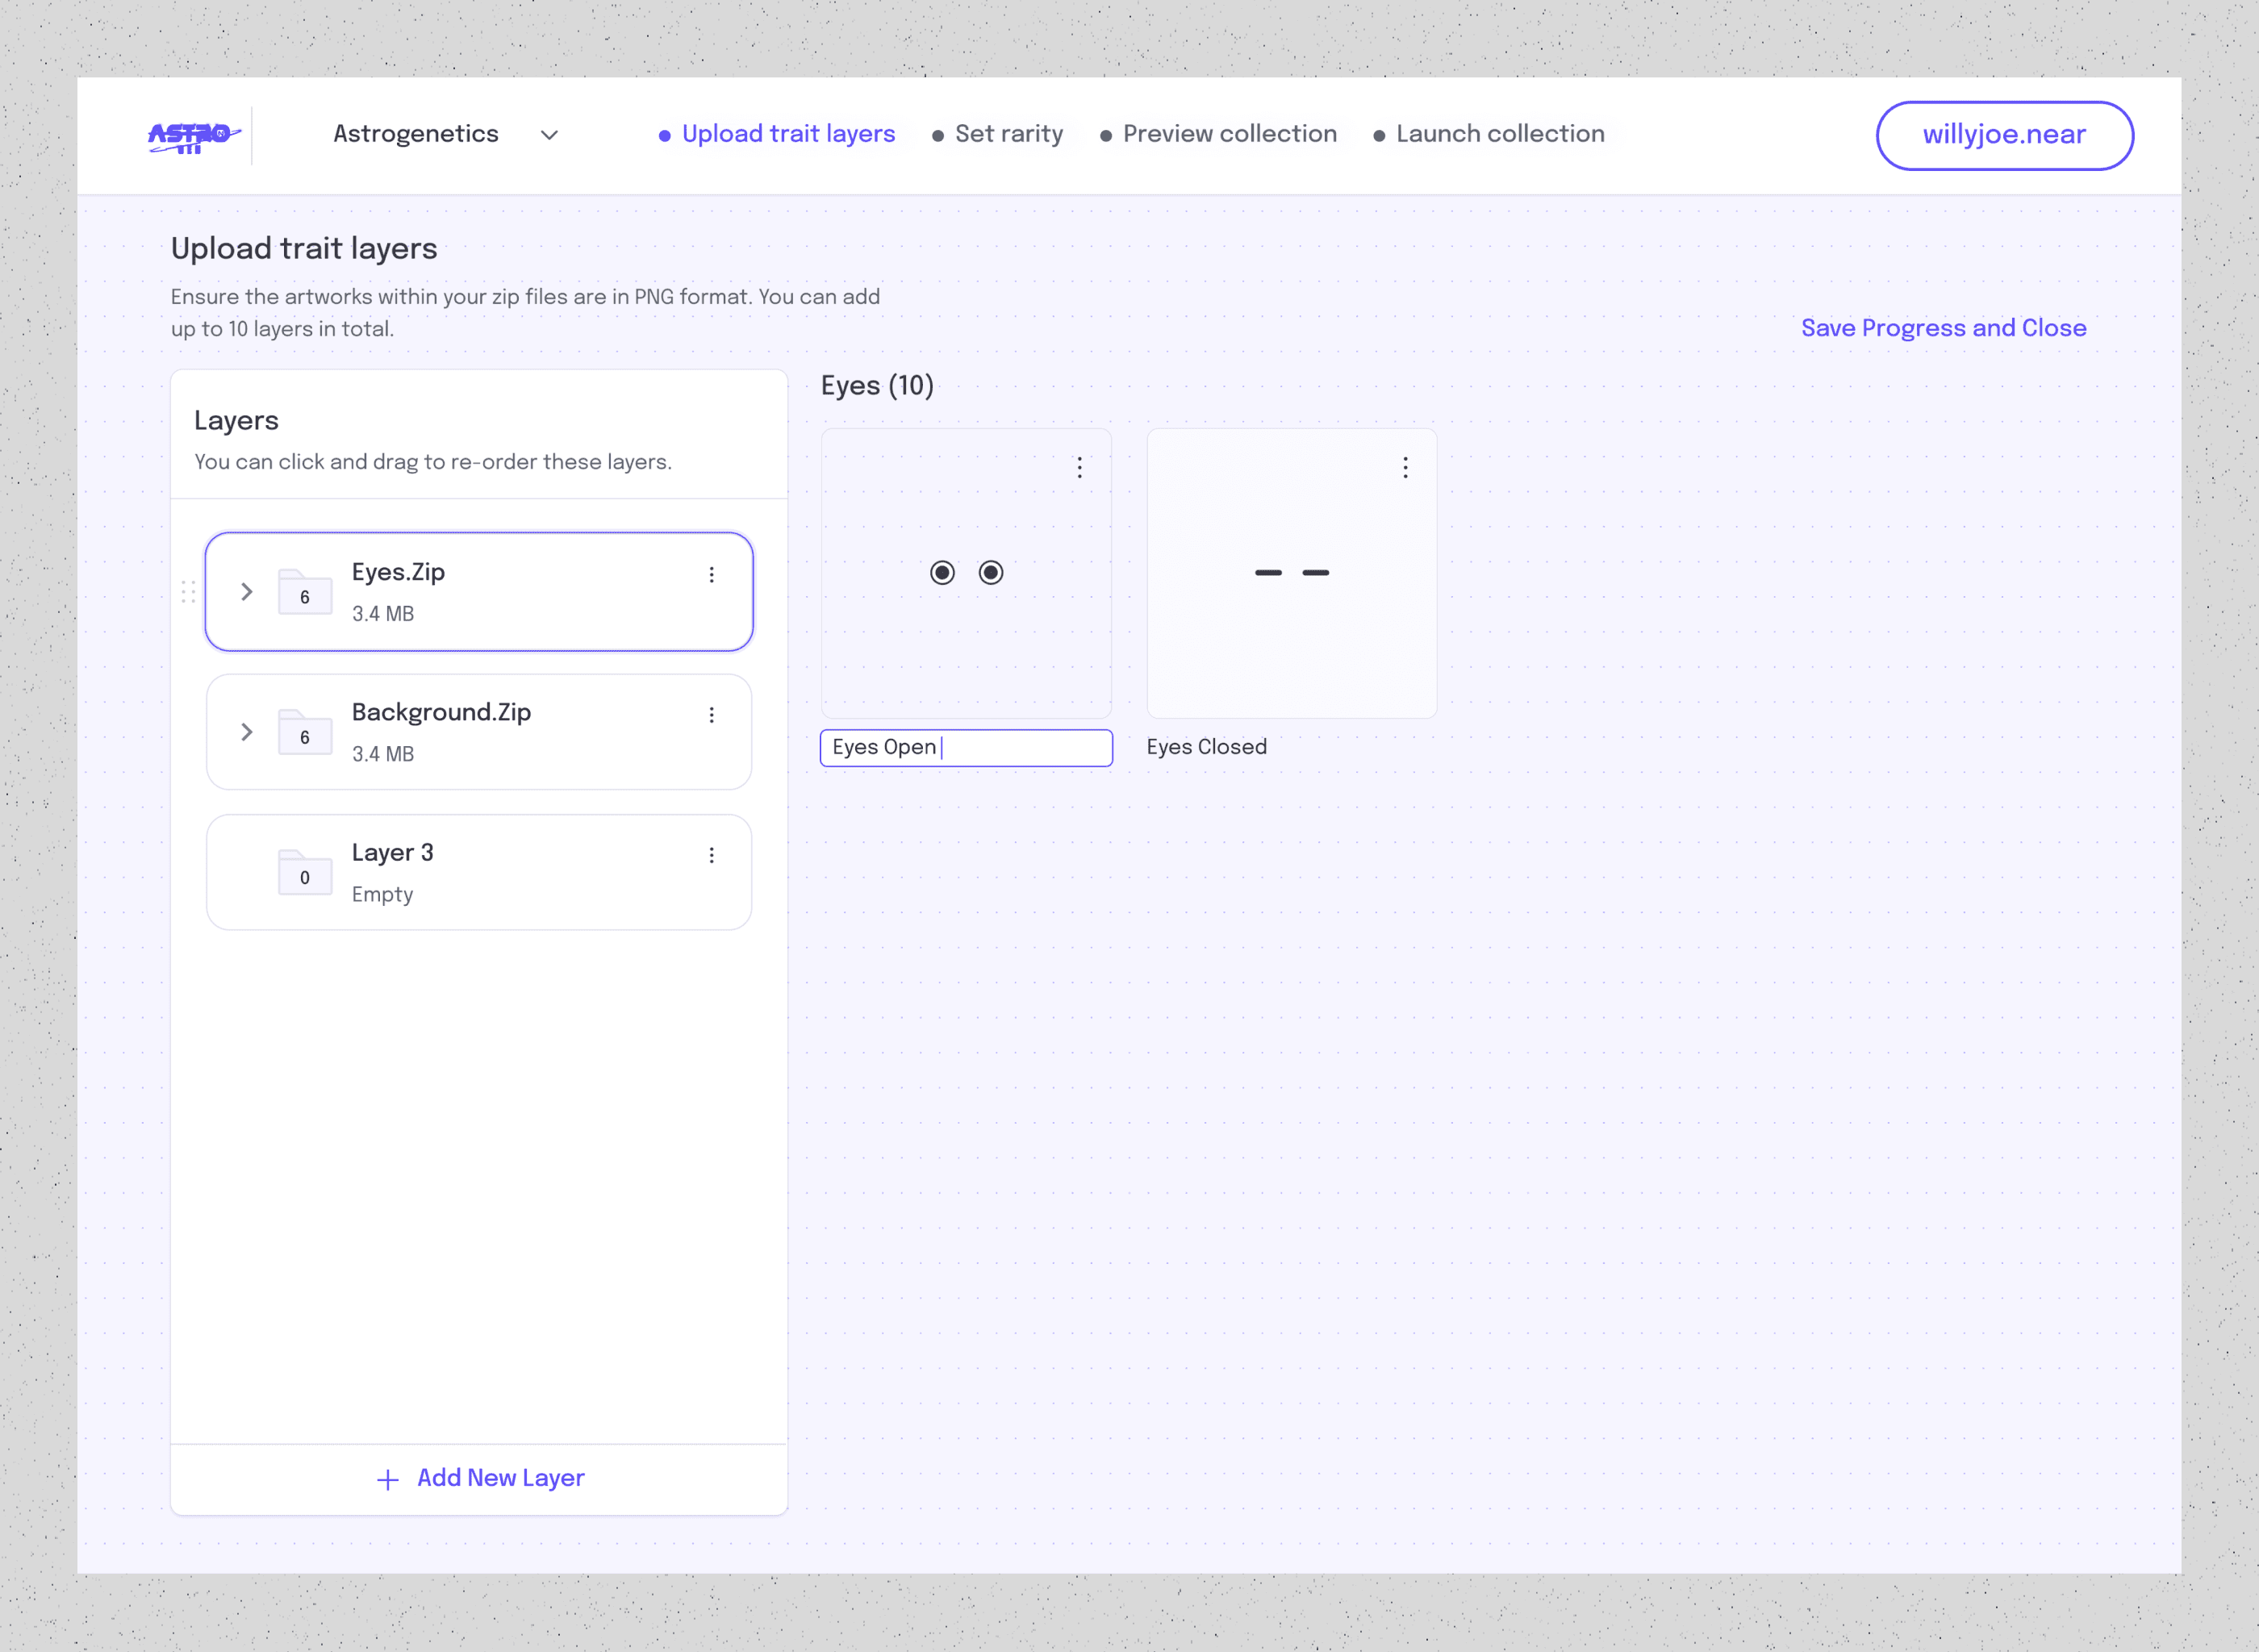
Task: Click Save Progress and Close link
Action: click(1943, 328)
